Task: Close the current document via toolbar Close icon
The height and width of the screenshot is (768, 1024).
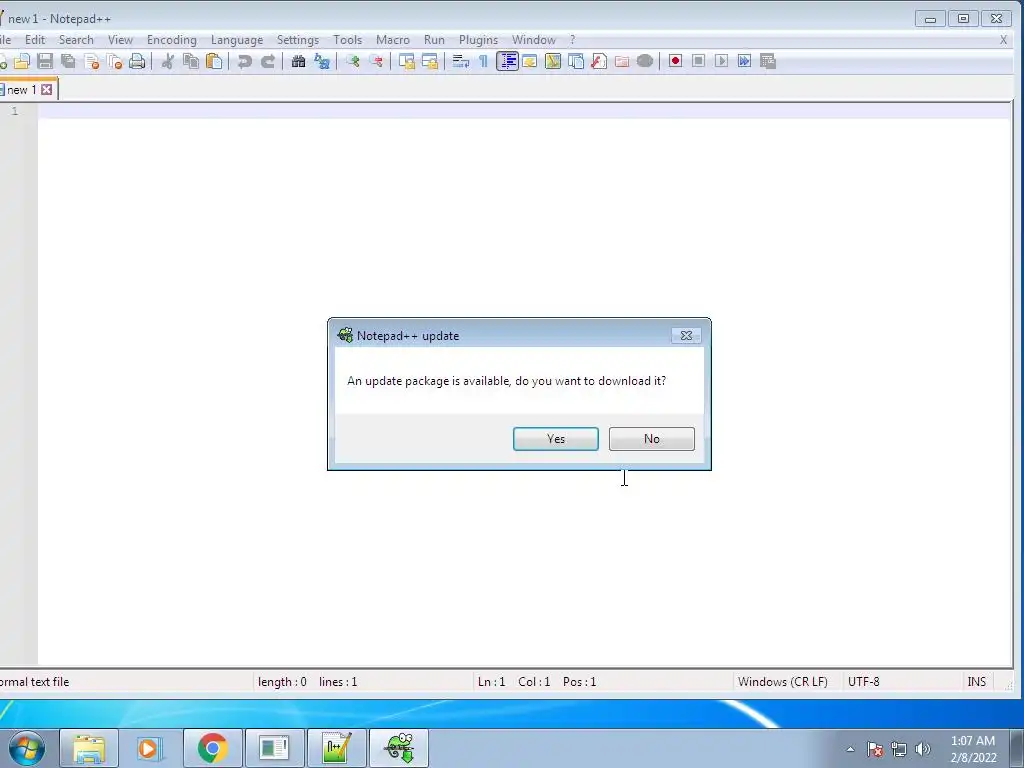Action: click(x=91, y=61)
